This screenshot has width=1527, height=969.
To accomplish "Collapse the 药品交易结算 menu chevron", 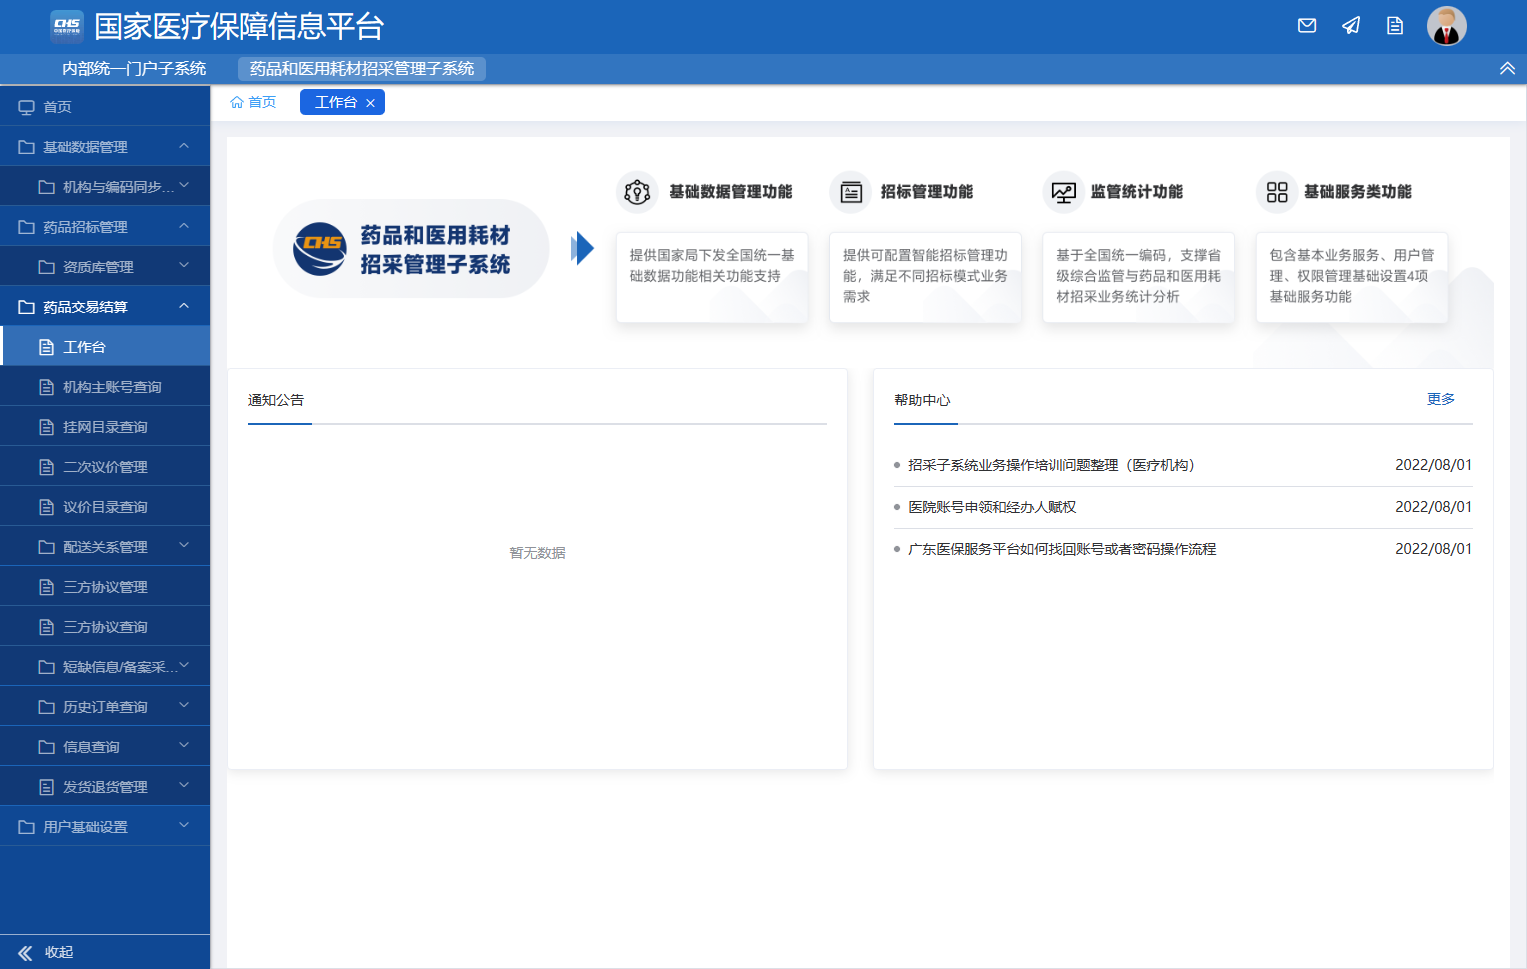I will coord(184,306).
